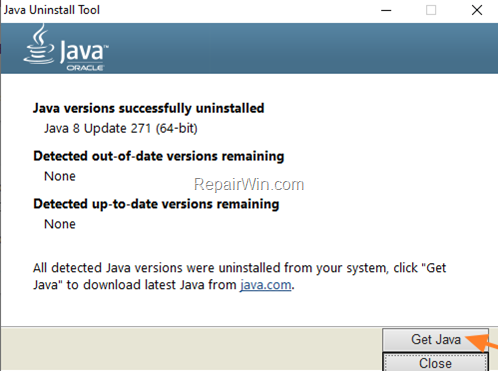The height and width of the screenshot is (371, 498).
Task: Select the Java 8 Update 271 (64-bit) entry
Action: pyautogui.click(x=121, y=128)
